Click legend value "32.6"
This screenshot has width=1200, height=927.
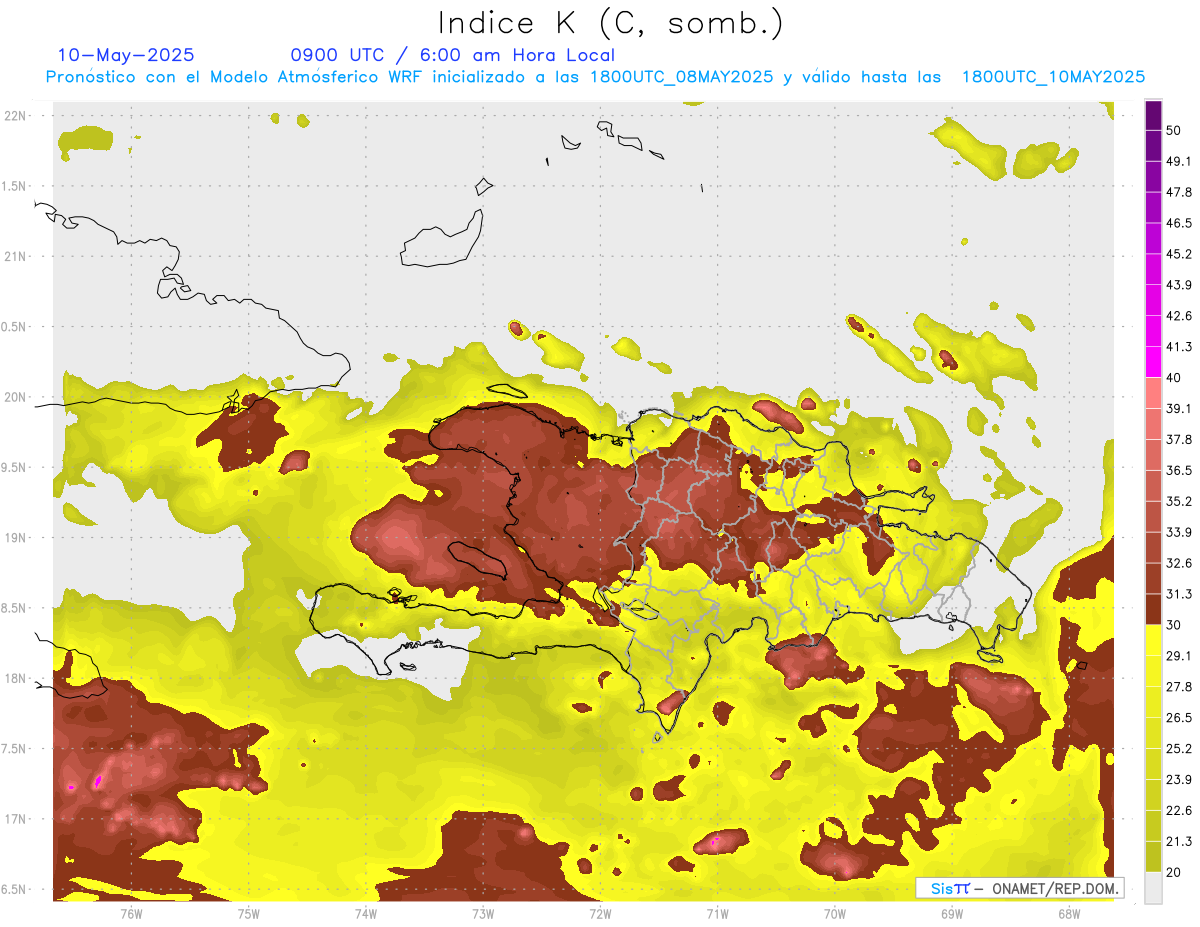pyautogui.click(x=1179, y=563)
